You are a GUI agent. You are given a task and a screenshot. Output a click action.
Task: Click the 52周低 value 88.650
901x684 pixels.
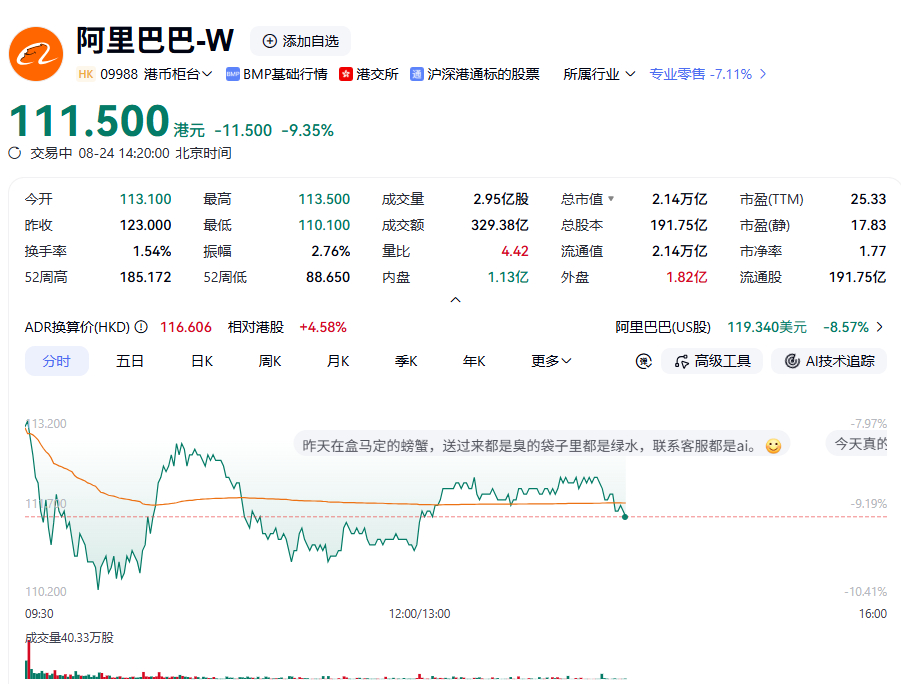[328, 277]
